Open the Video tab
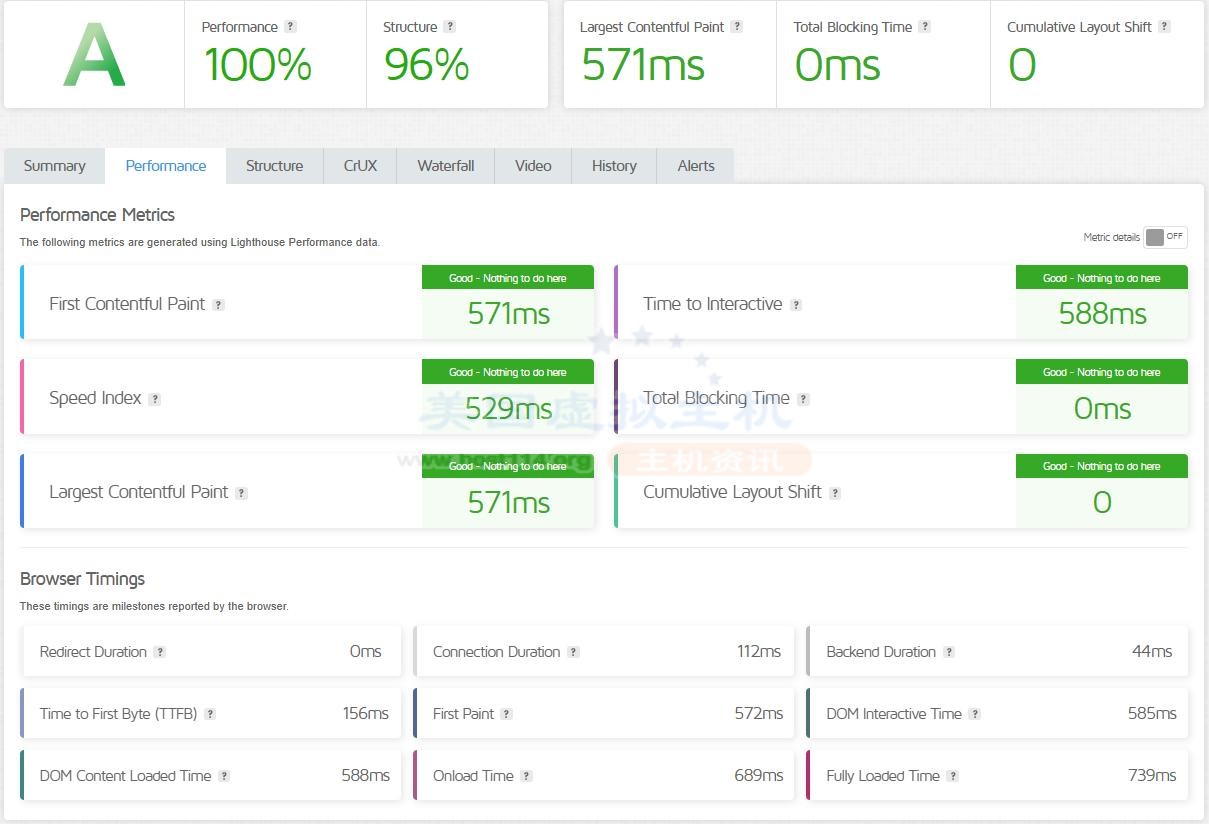The image size is (1209, 824). [x=533, y=166]
